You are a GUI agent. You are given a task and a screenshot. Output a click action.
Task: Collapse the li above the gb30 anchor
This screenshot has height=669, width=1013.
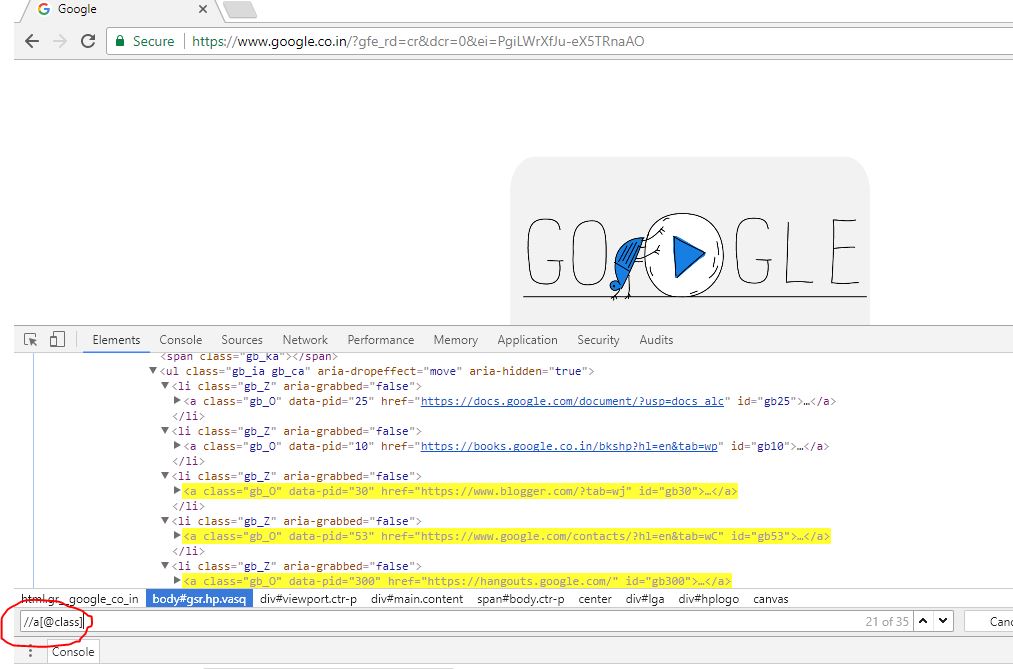coord(165,476)
